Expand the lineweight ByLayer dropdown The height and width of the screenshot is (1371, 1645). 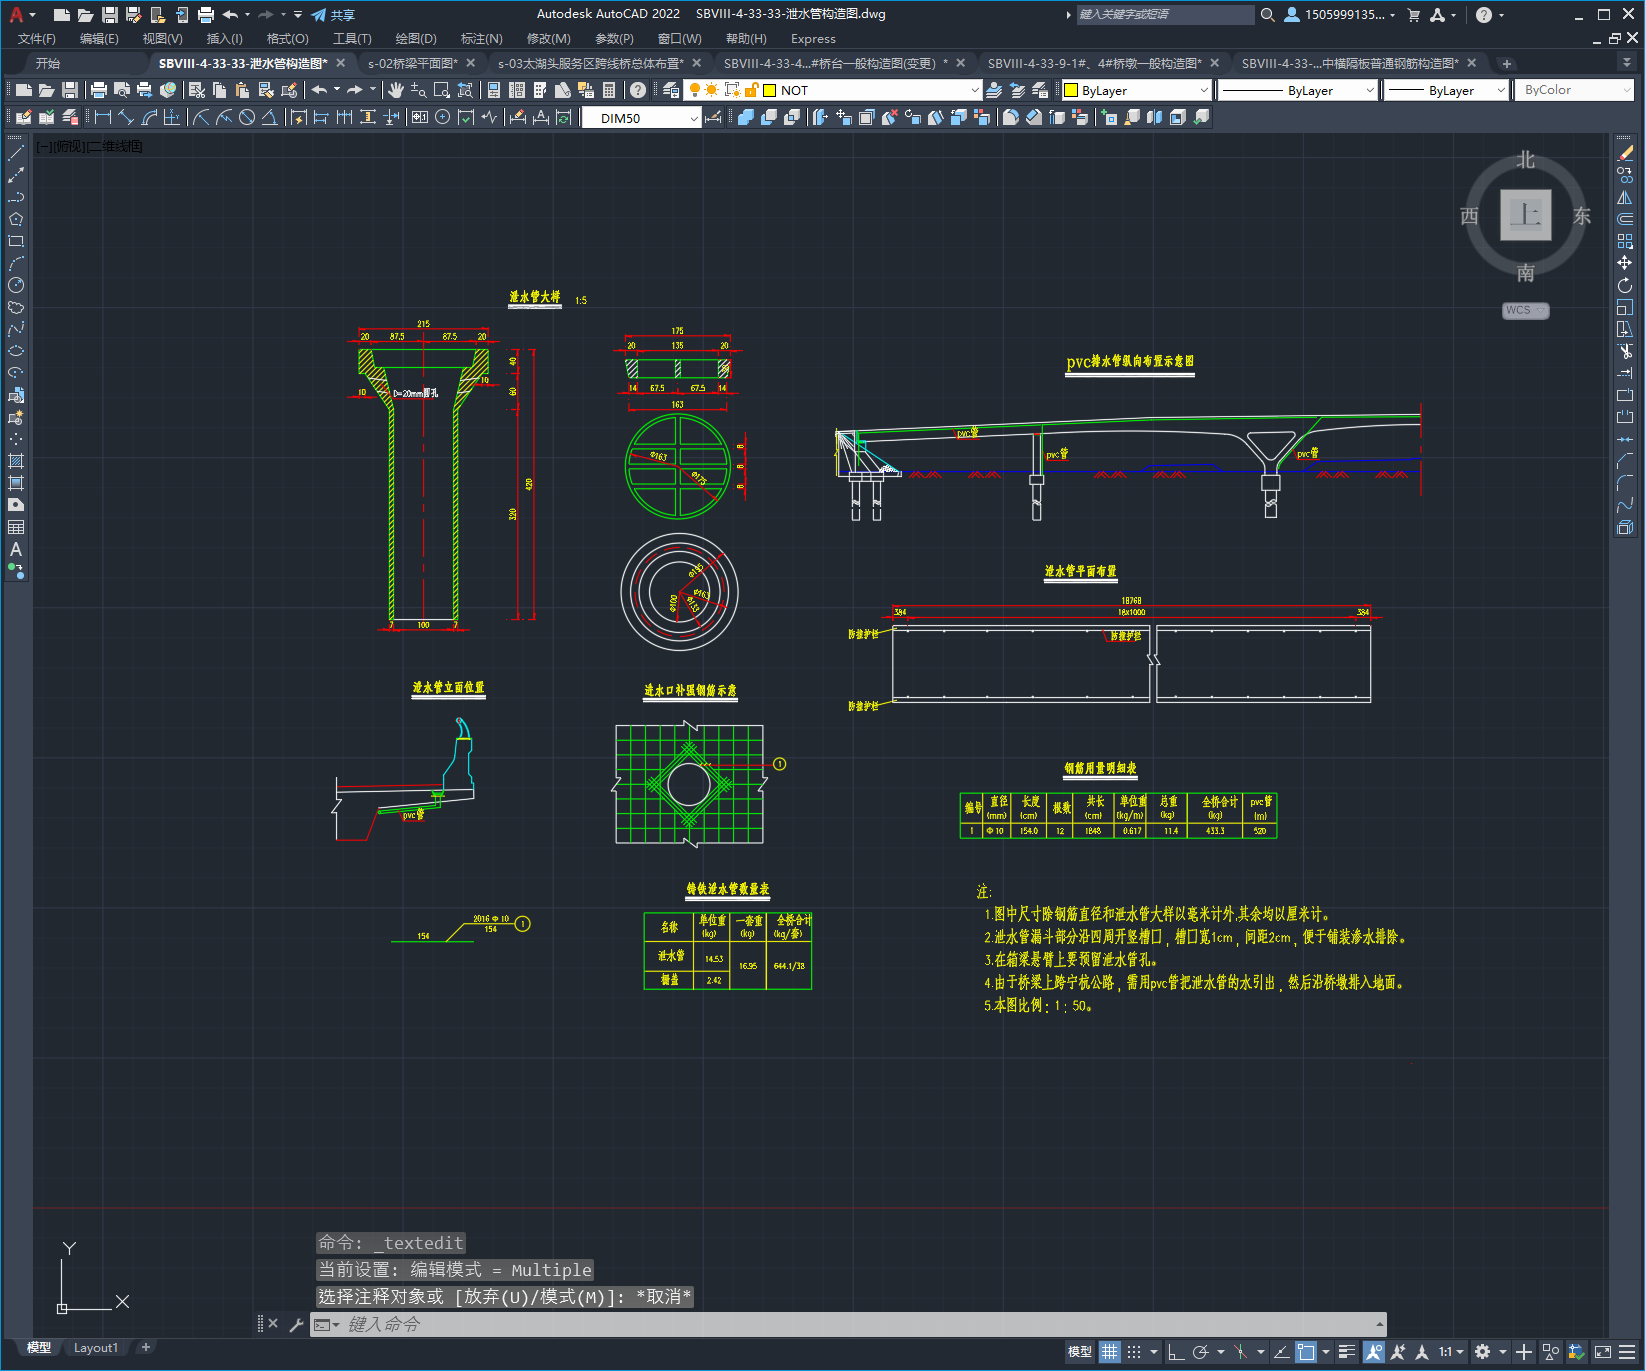[1447, 90]
